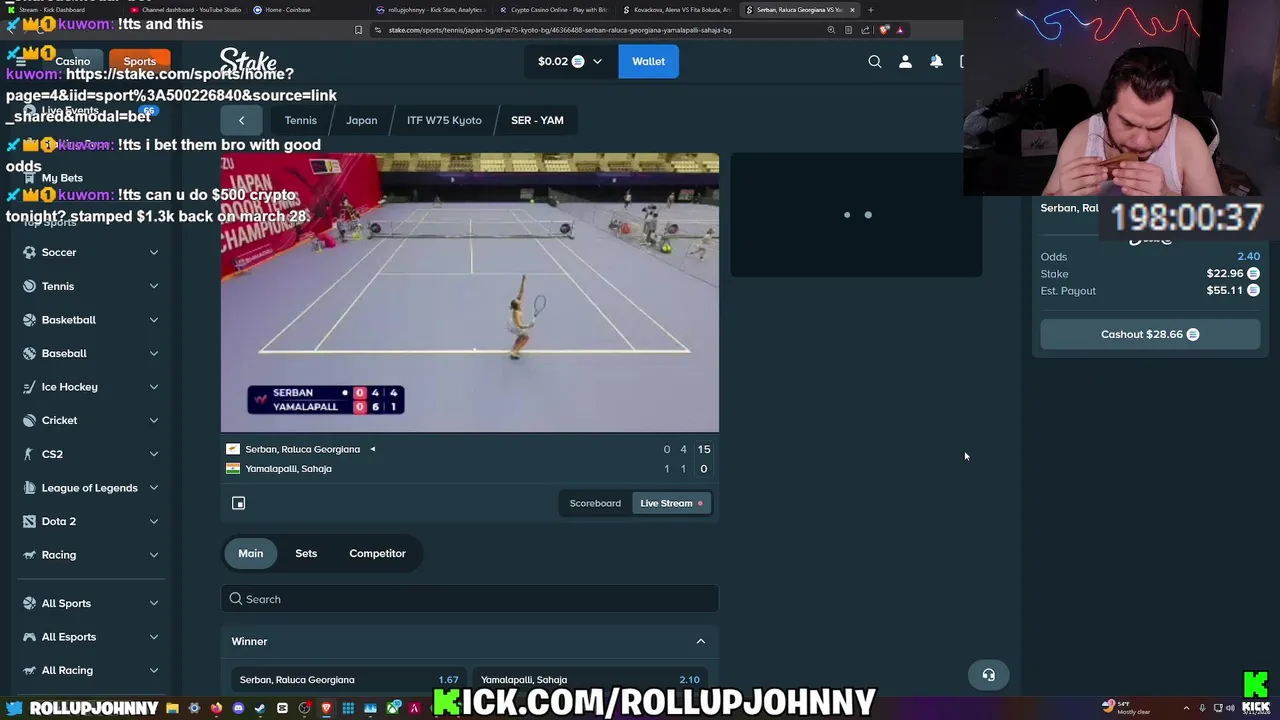
Task: Click the All Esports icon in sidebar
Action: coord(30,637)
